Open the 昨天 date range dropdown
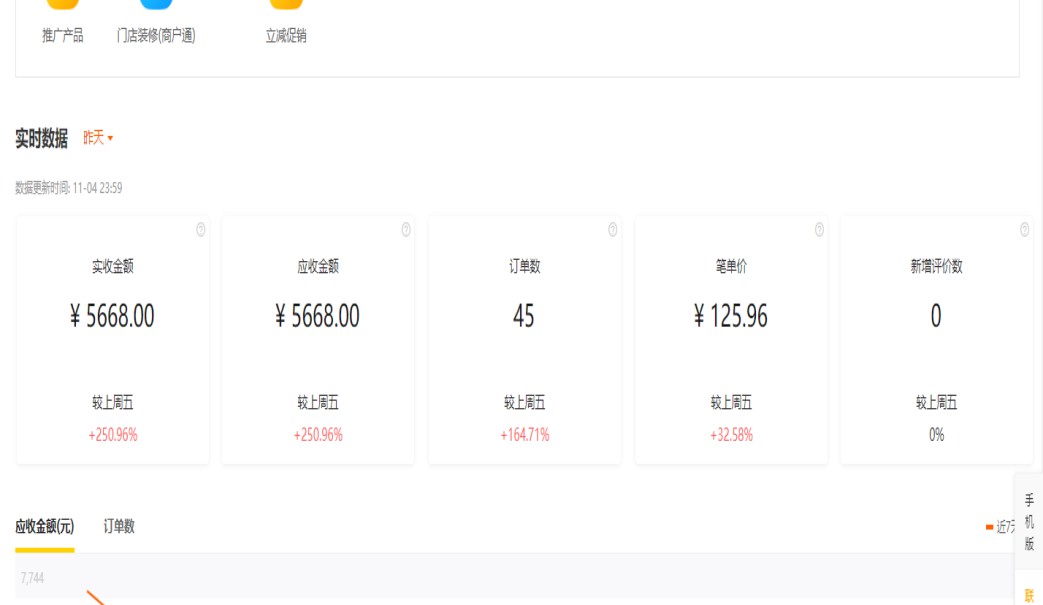 tap(98, 138)
